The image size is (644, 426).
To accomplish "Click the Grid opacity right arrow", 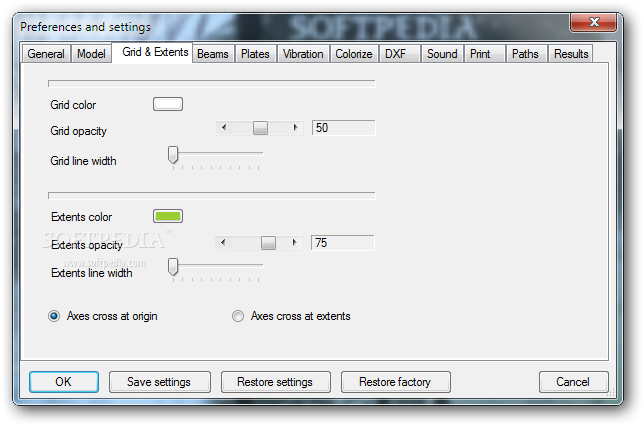I will coord(295,128).
